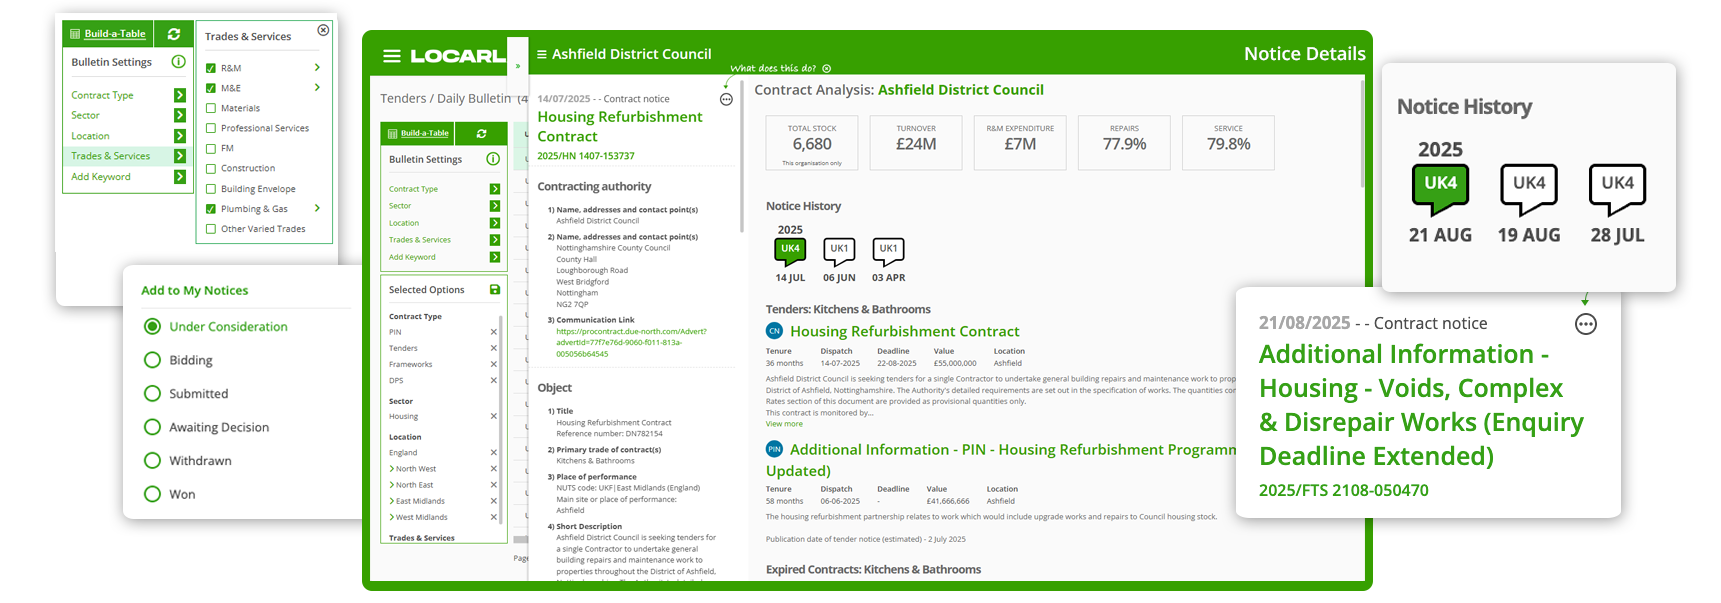Select the UK1 notice dated 06 JUN
Viewport: 1721px width, 603px height.
pos(839,250)
